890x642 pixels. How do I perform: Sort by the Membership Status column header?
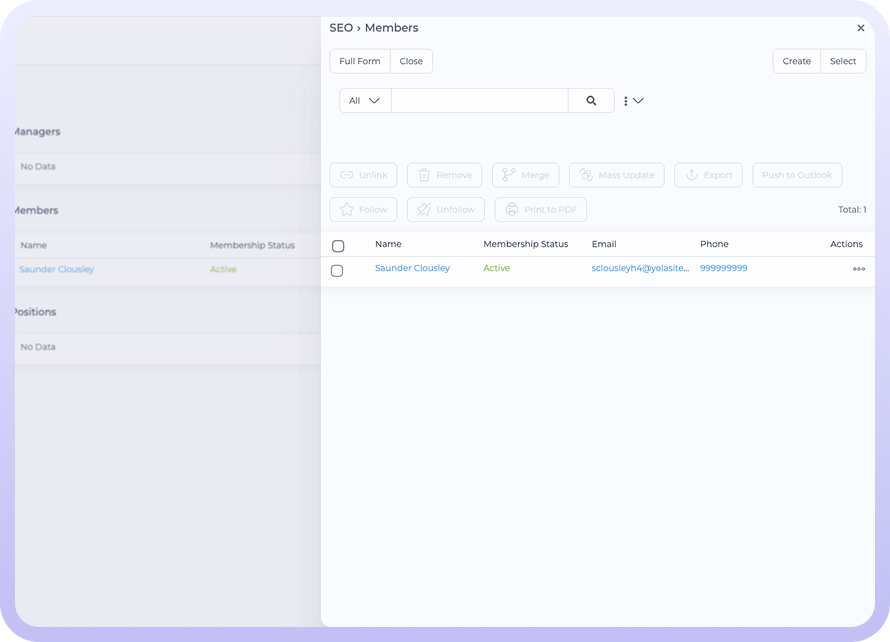[x=525, y=244]
